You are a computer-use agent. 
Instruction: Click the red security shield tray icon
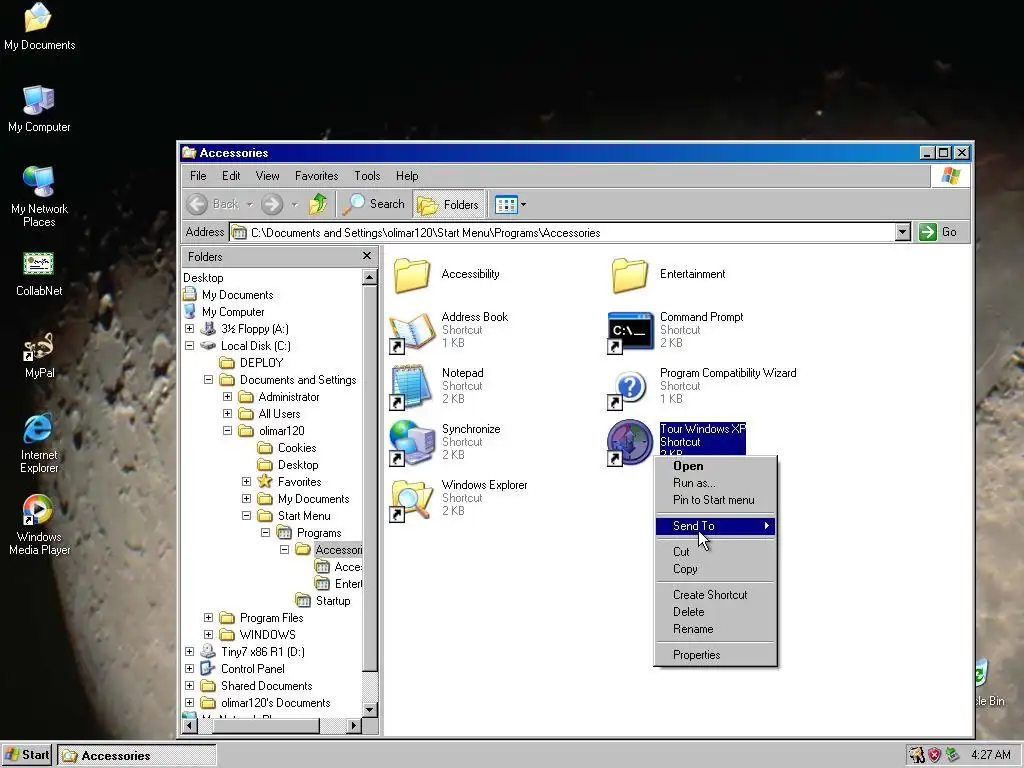(935, 756)
